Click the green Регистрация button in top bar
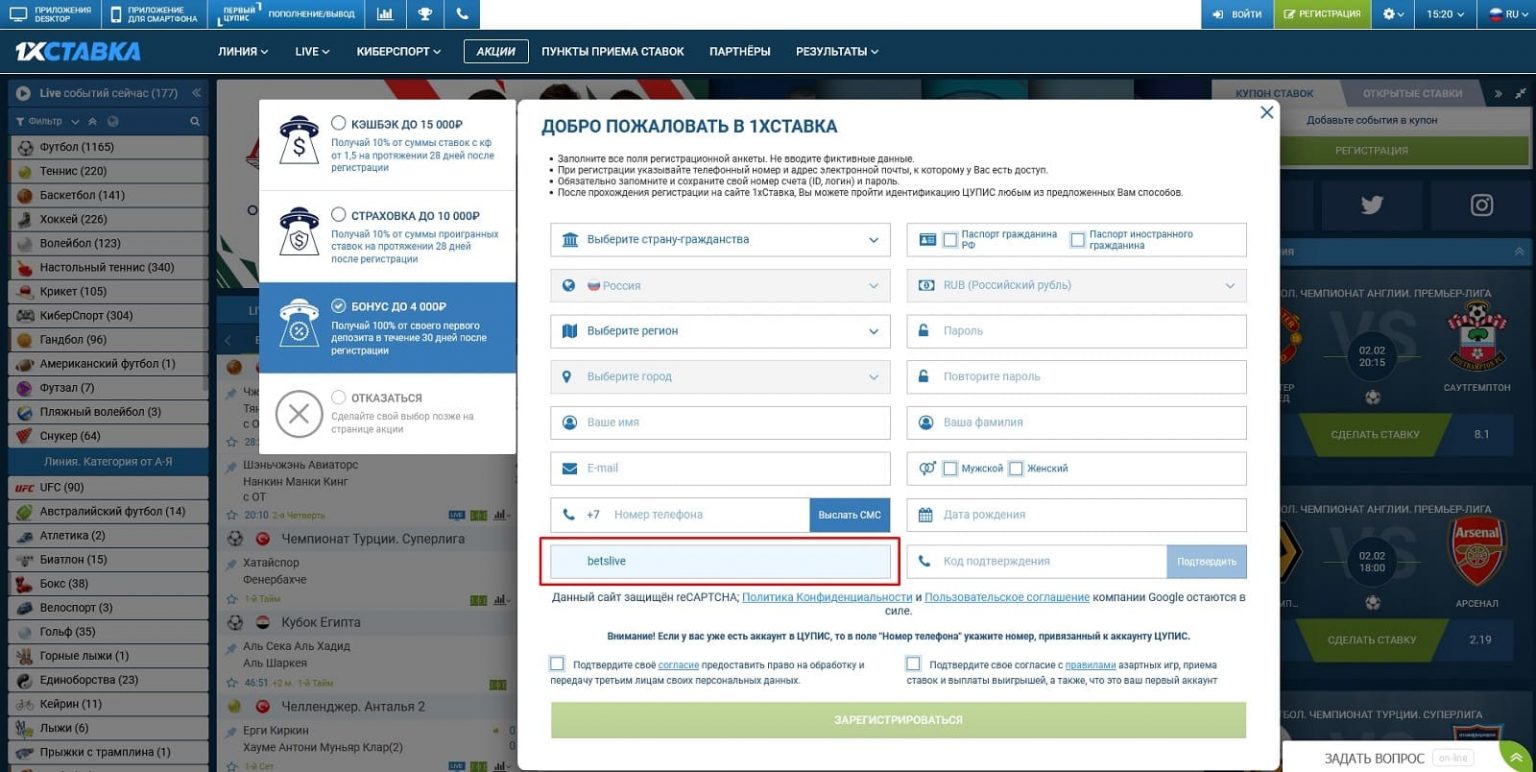The image size is (1536, 772). tap(1322, 14)
